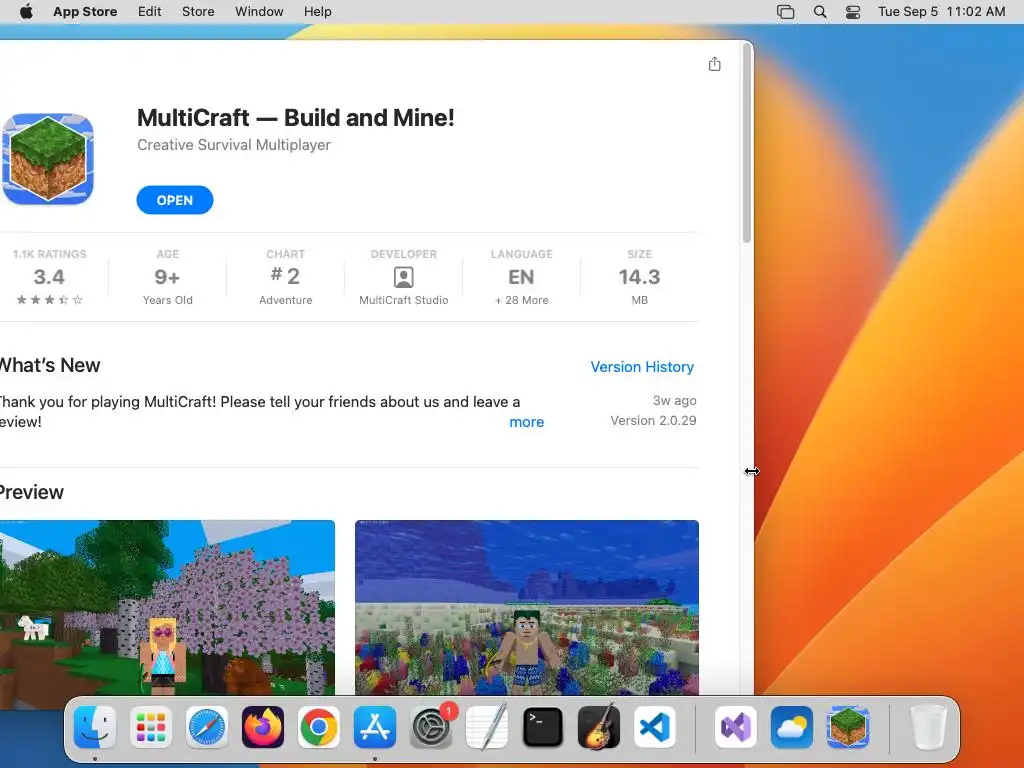This screenshot has width=1024, height=768.
Task: Click the #2 Adventure chart ranking
Action: pos(285,278)
